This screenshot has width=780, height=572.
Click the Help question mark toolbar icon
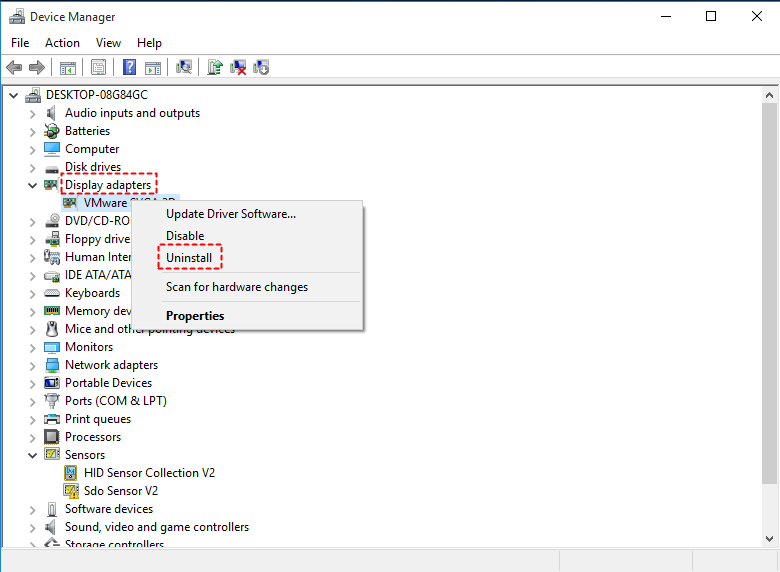(130, 68)
